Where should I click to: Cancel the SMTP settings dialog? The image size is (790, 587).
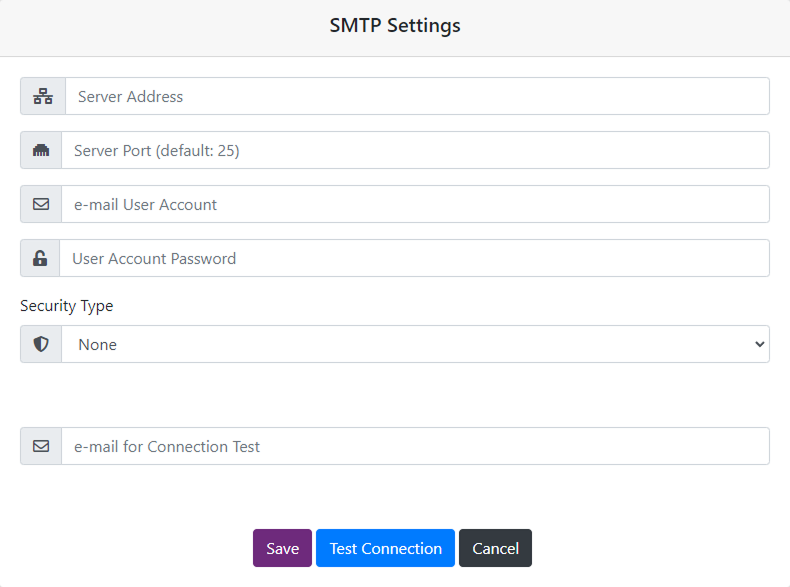tap(495, 548)
